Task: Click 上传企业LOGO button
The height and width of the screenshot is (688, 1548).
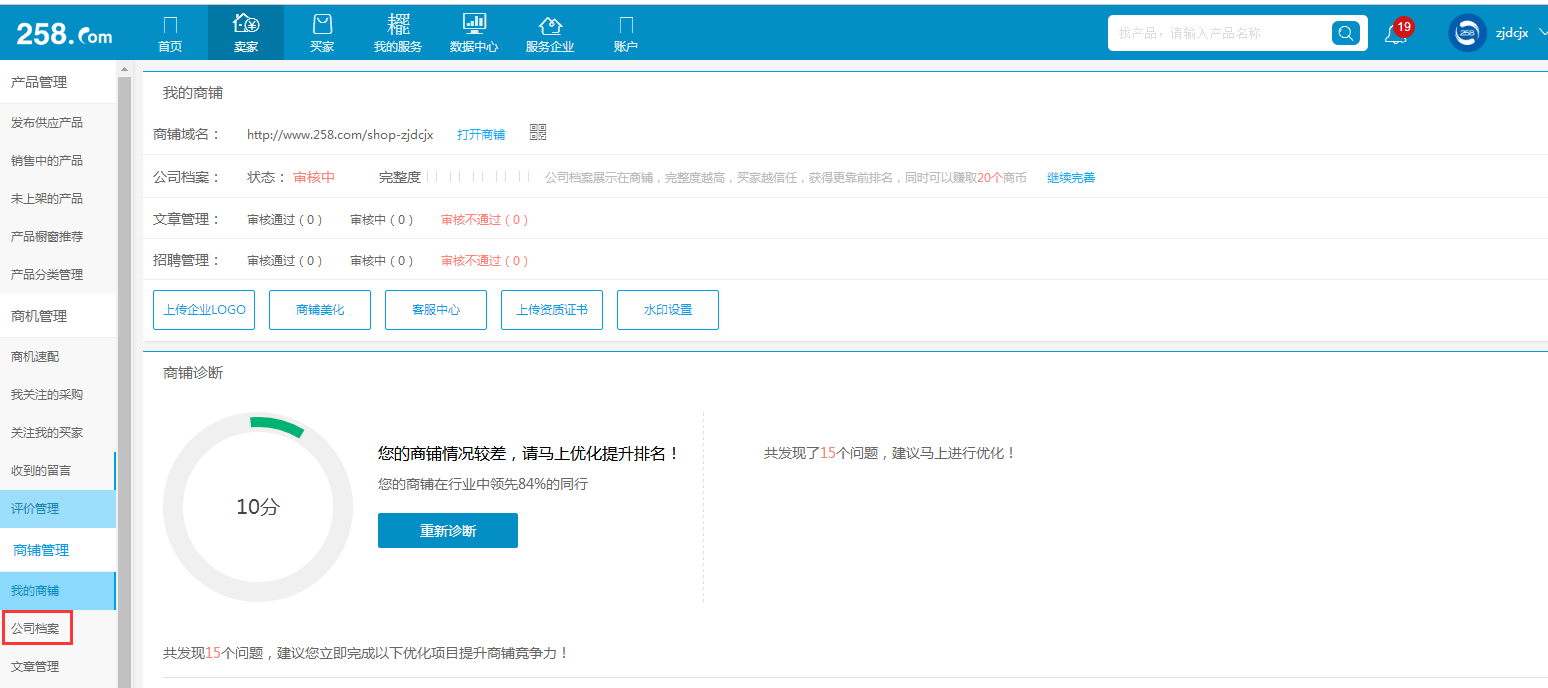Action: coord(204,310)
